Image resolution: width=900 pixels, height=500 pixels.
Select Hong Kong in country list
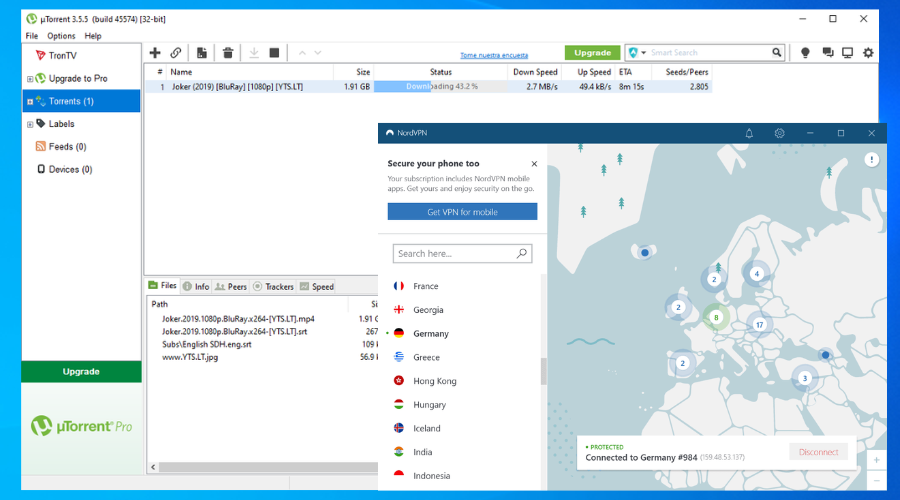tap(435, 381)
